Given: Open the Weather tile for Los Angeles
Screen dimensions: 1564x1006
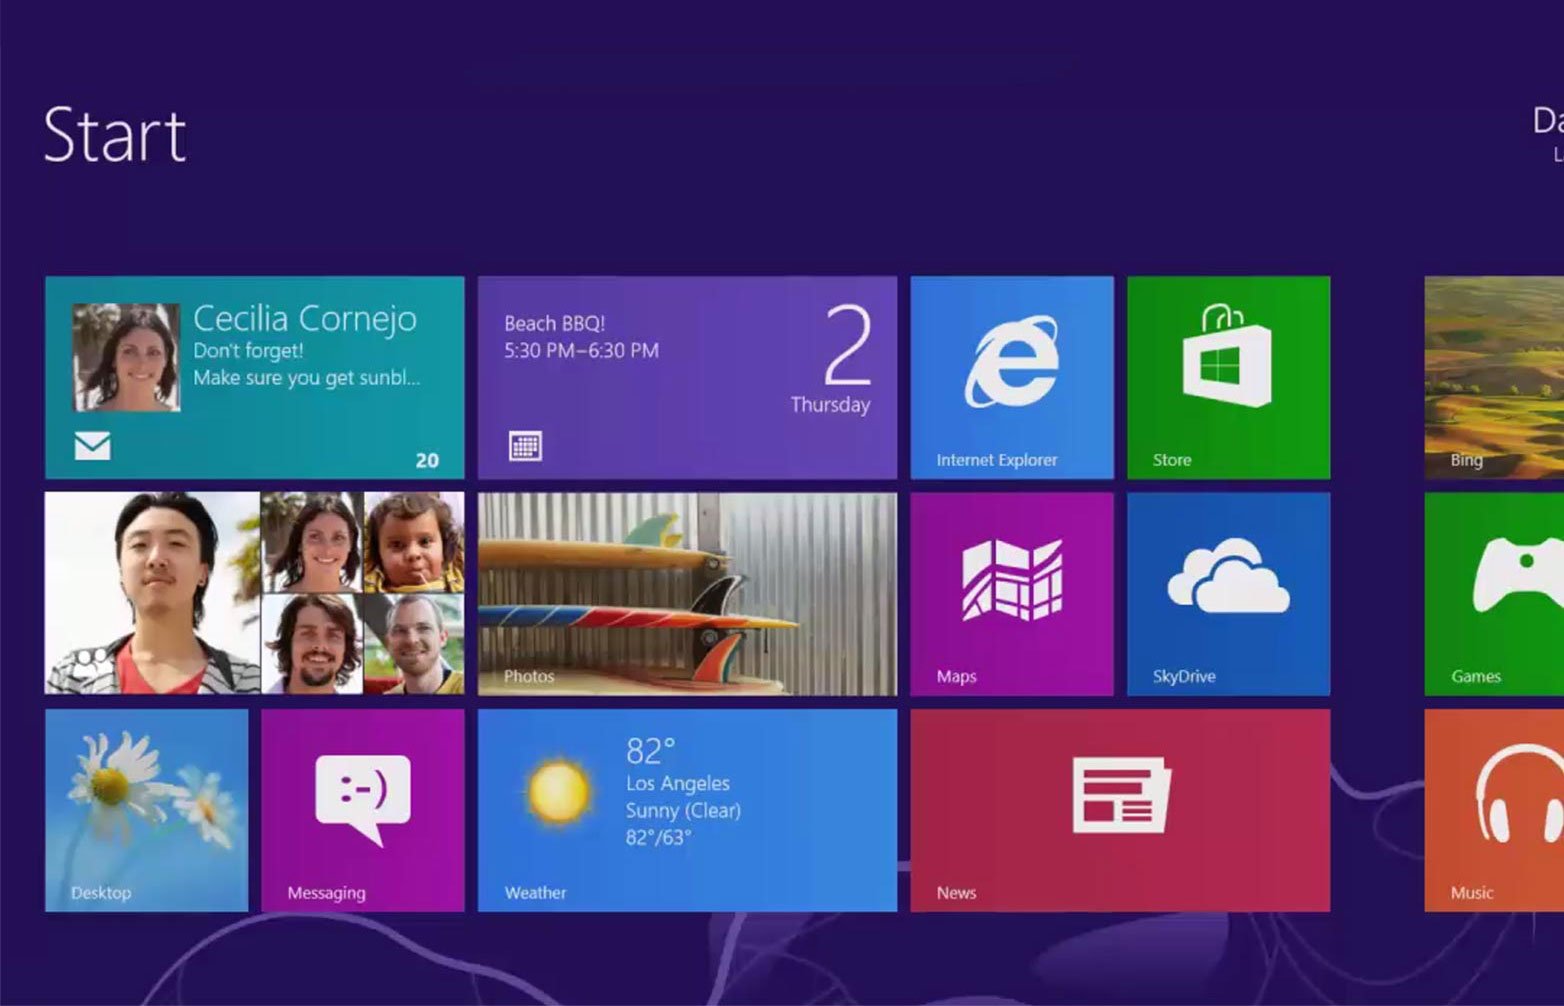Looking at the screenshot, I should click(688, 810).
